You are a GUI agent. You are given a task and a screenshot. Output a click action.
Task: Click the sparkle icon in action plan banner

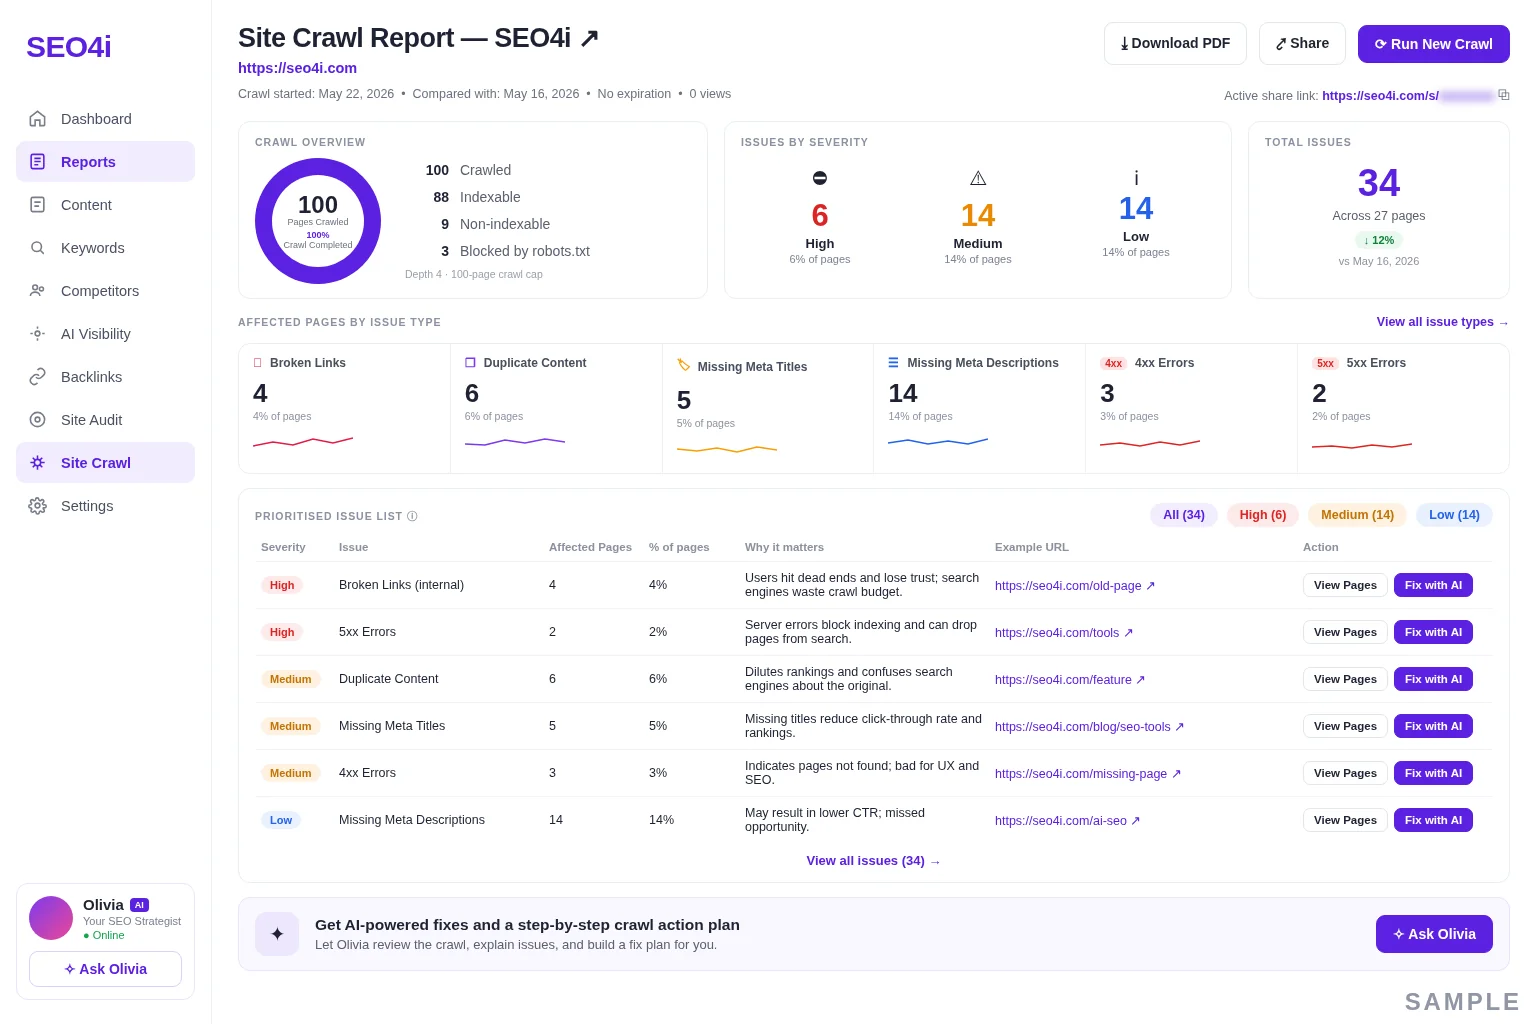[277, 934]
